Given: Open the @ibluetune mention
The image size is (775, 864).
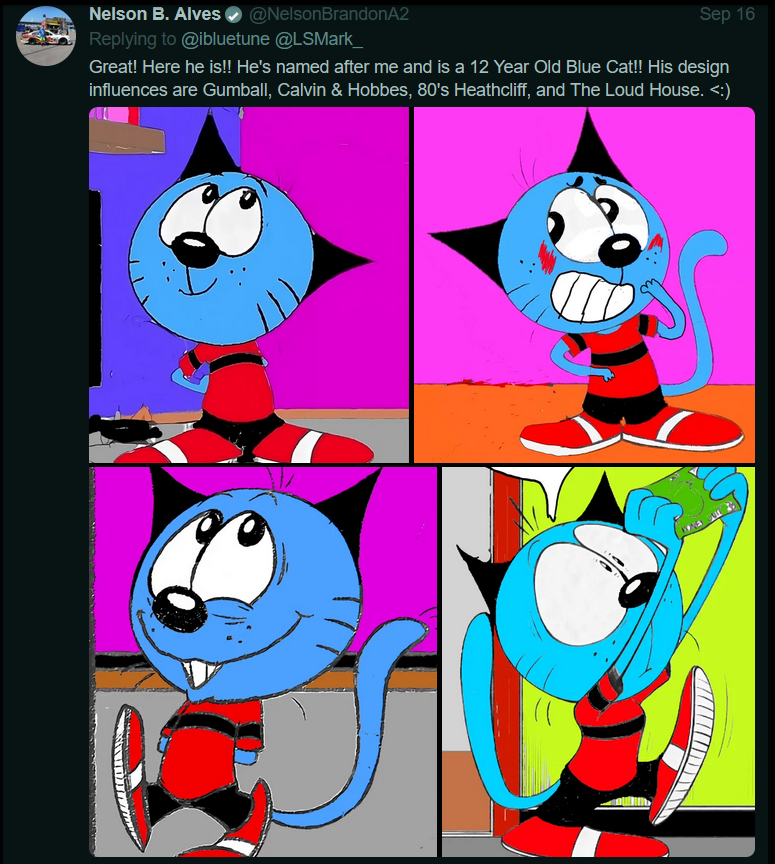Looking at the screenshot, I should (225, 39).
